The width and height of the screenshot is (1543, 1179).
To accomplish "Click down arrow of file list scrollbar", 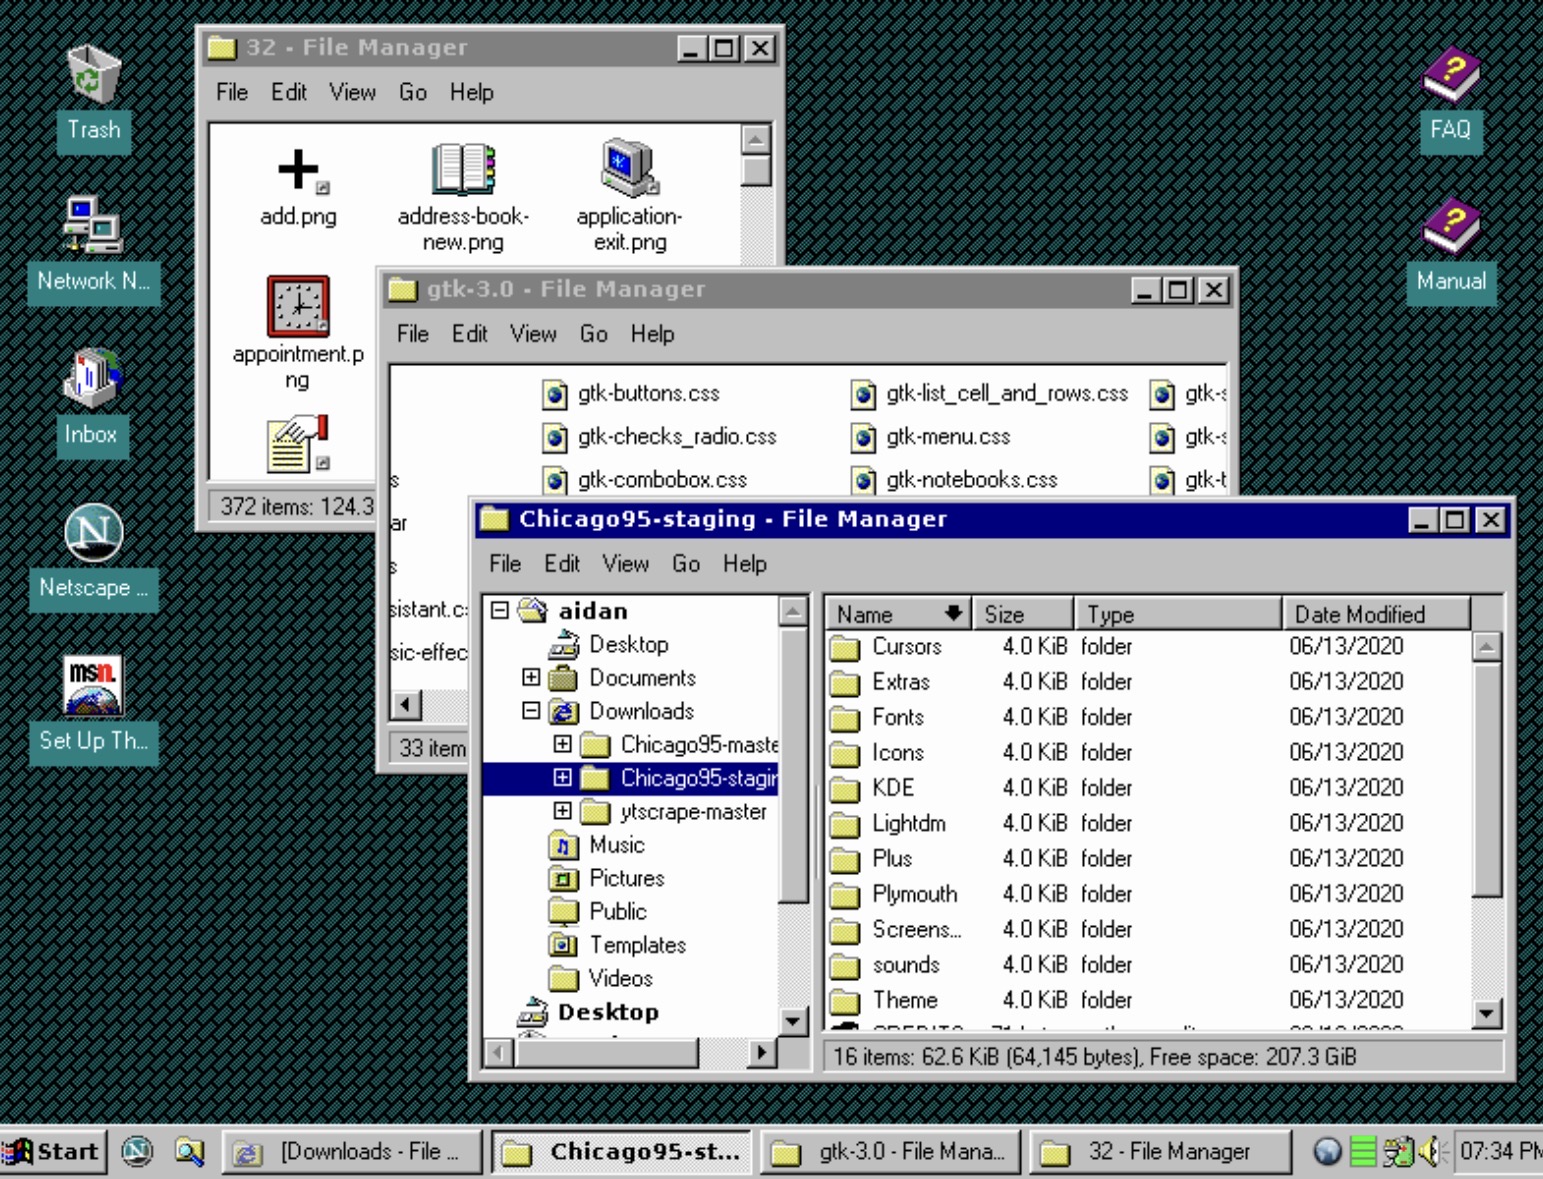I will click(1487, 1014).
